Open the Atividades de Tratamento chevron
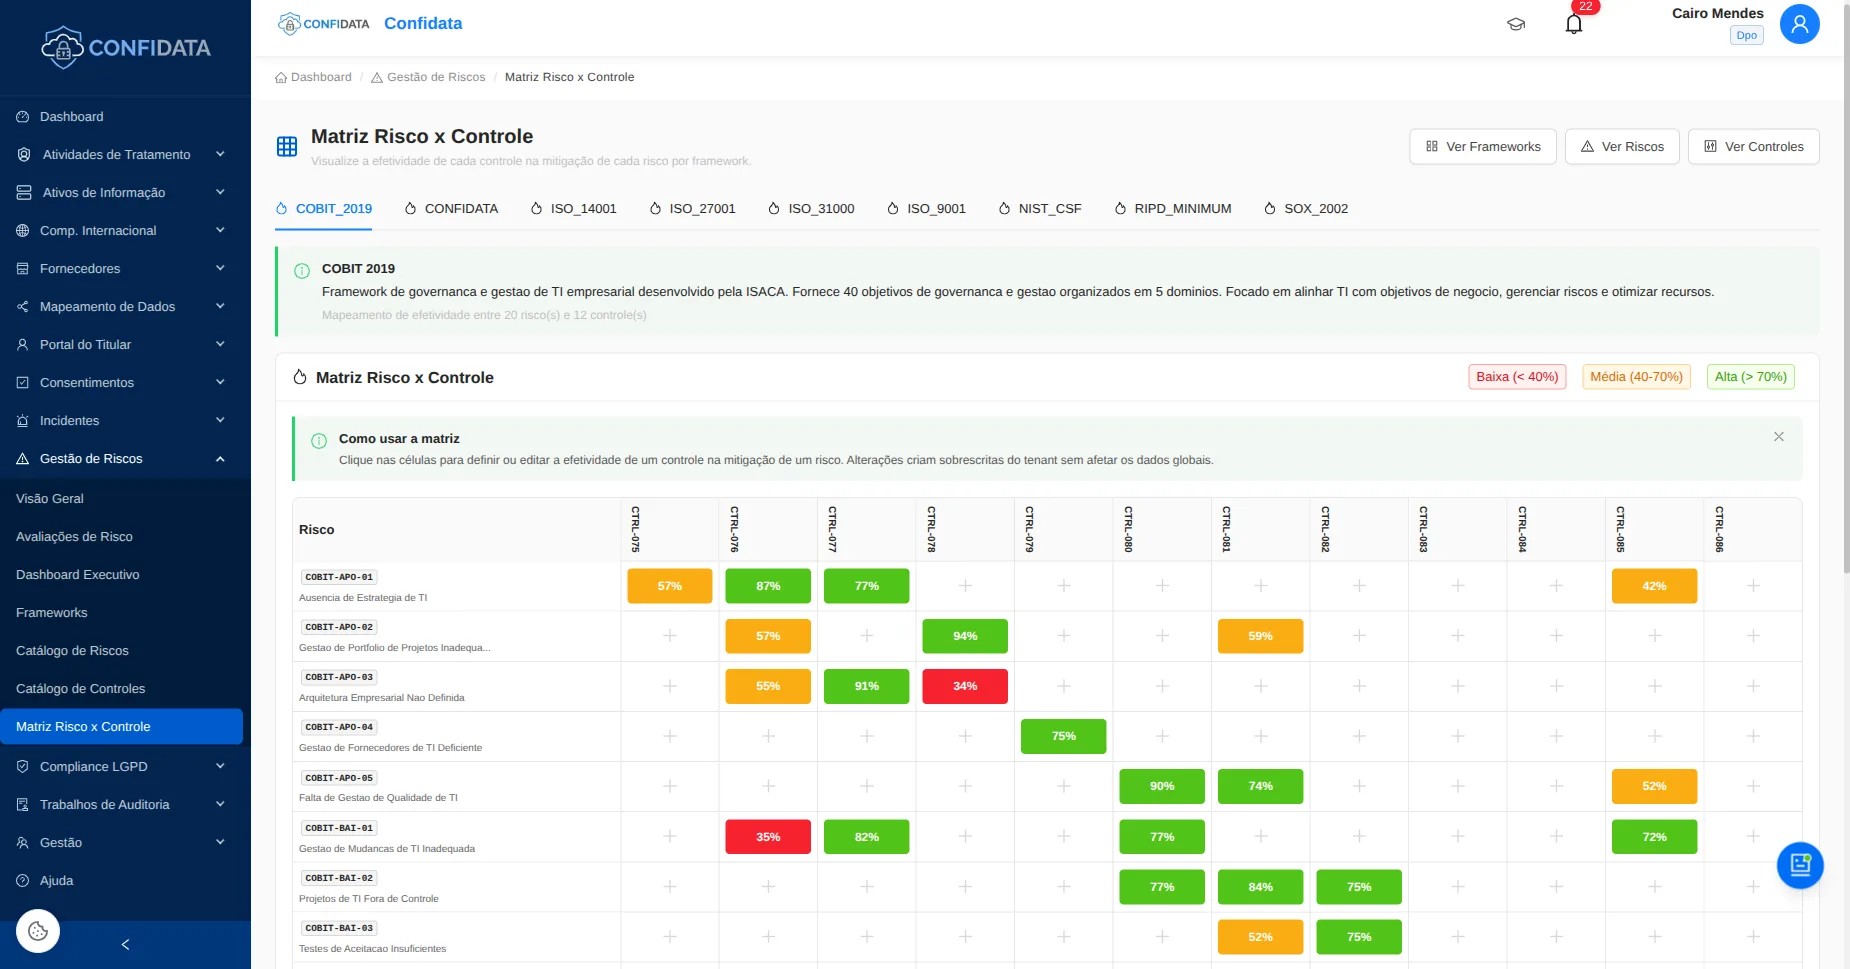1850x969 pixels. pyautogui.click(x=219, y=154)
